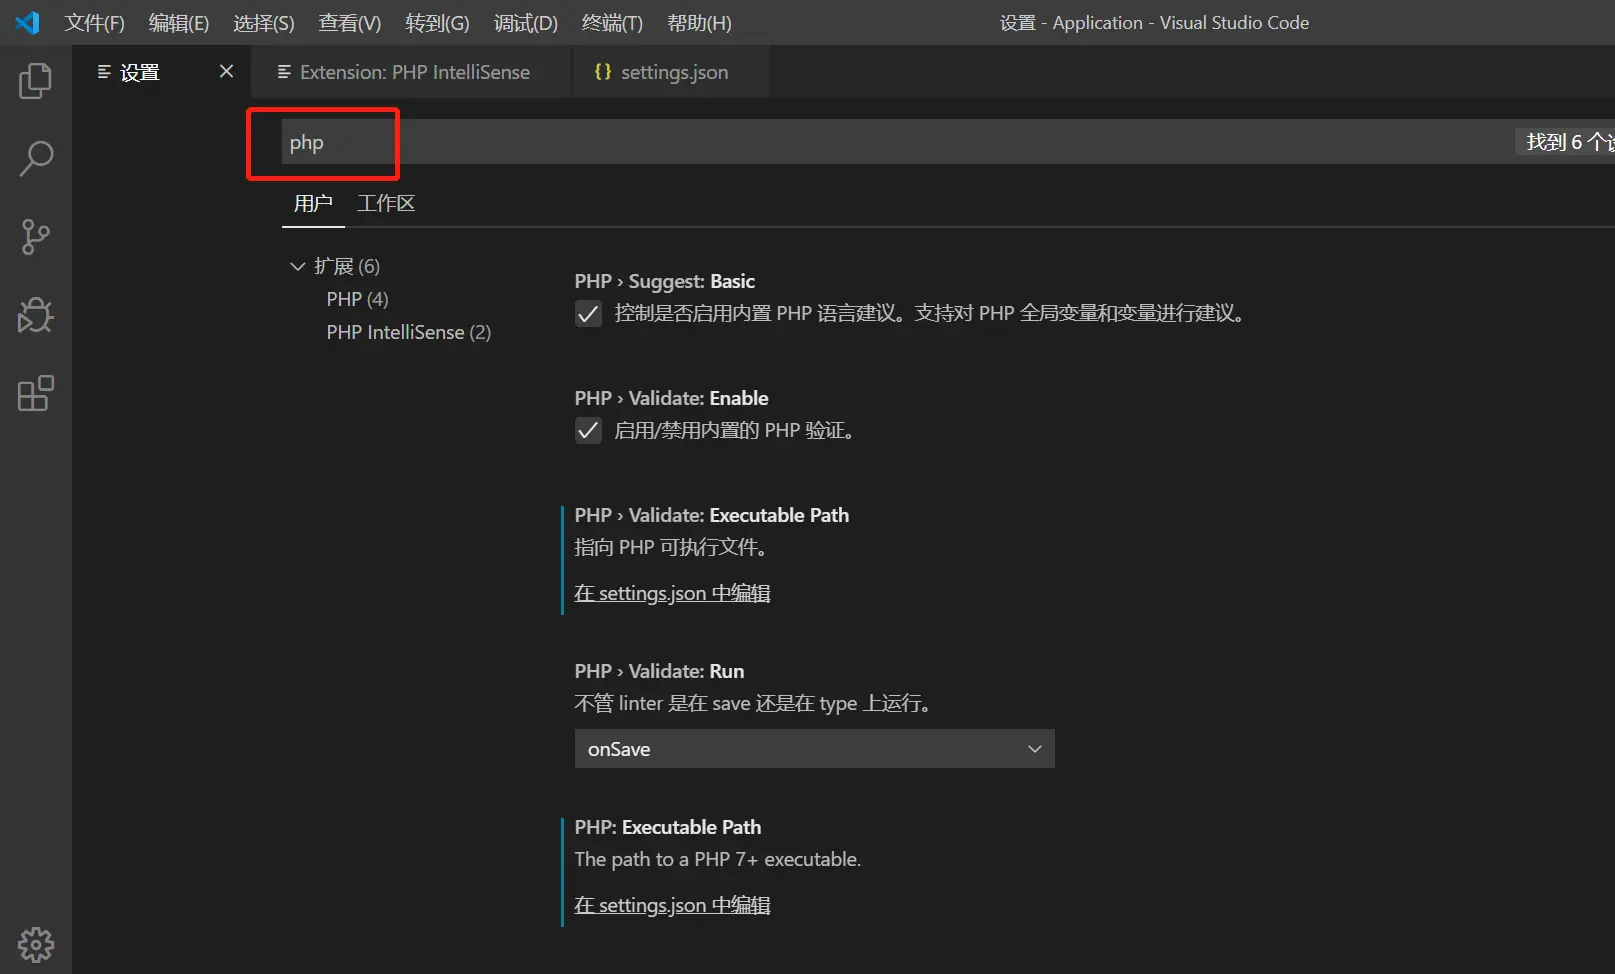The image size is (1615, 974).
Task: Edit Validate Executable Path in settings.json
Action: click(x=672, y=593)
